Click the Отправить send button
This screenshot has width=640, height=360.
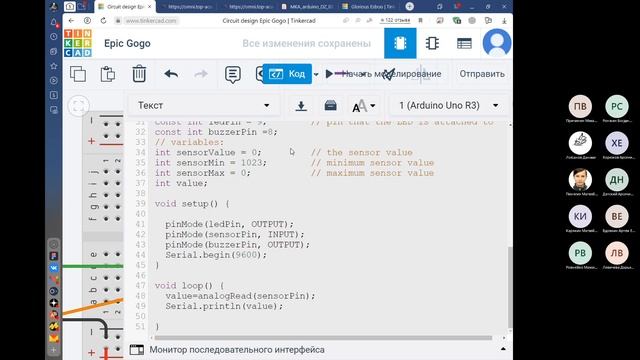[x=482, y=74]
